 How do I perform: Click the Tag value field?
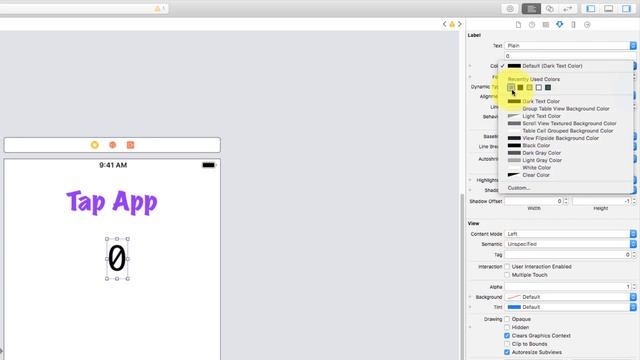568,255
